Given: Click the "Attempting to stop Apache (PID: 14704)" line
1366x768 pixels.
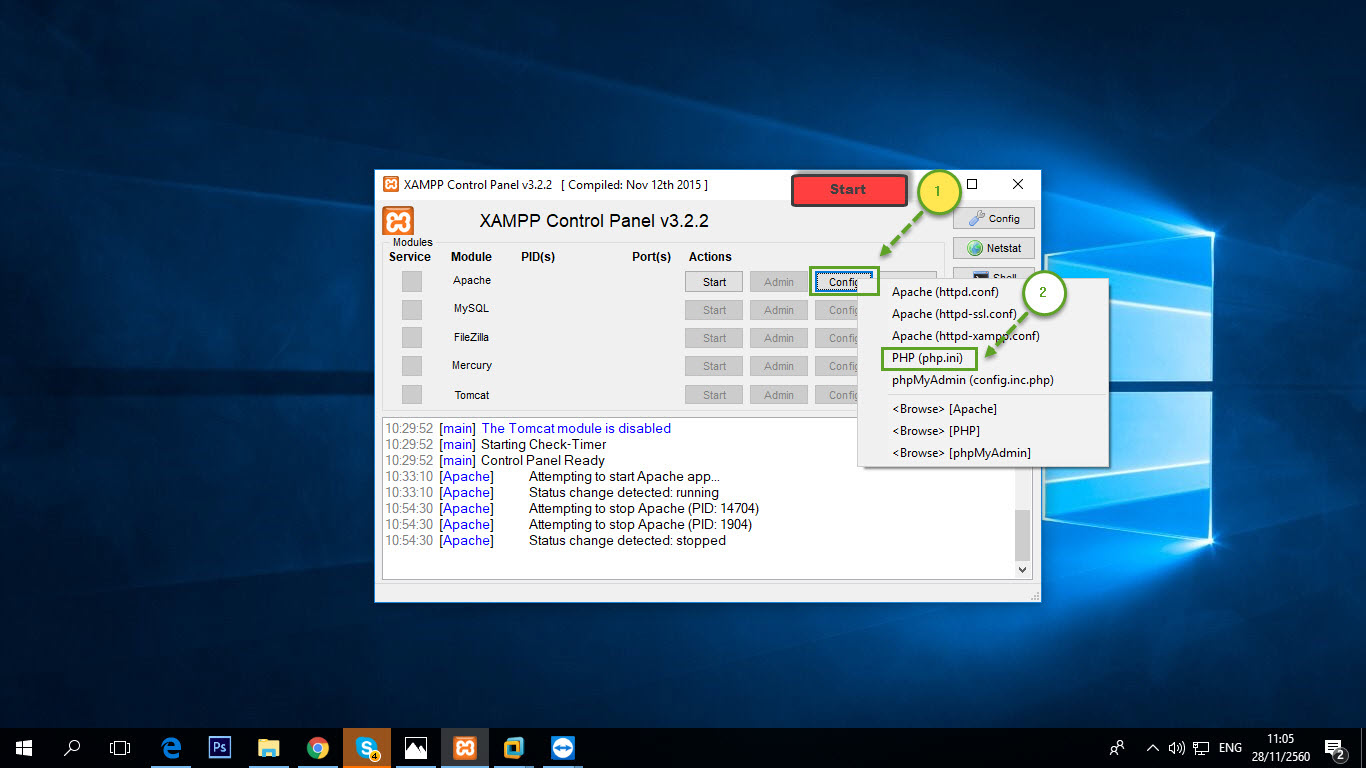Looking at the screenshot, I should pyautogui.click(x=644, y=508).
